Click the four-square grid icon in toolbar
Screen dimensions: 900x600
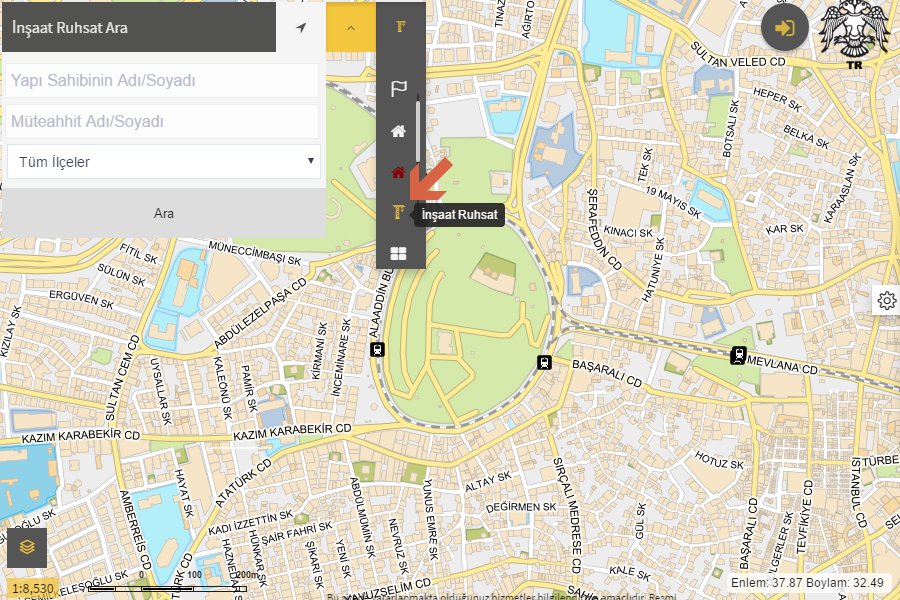(398, 254)
